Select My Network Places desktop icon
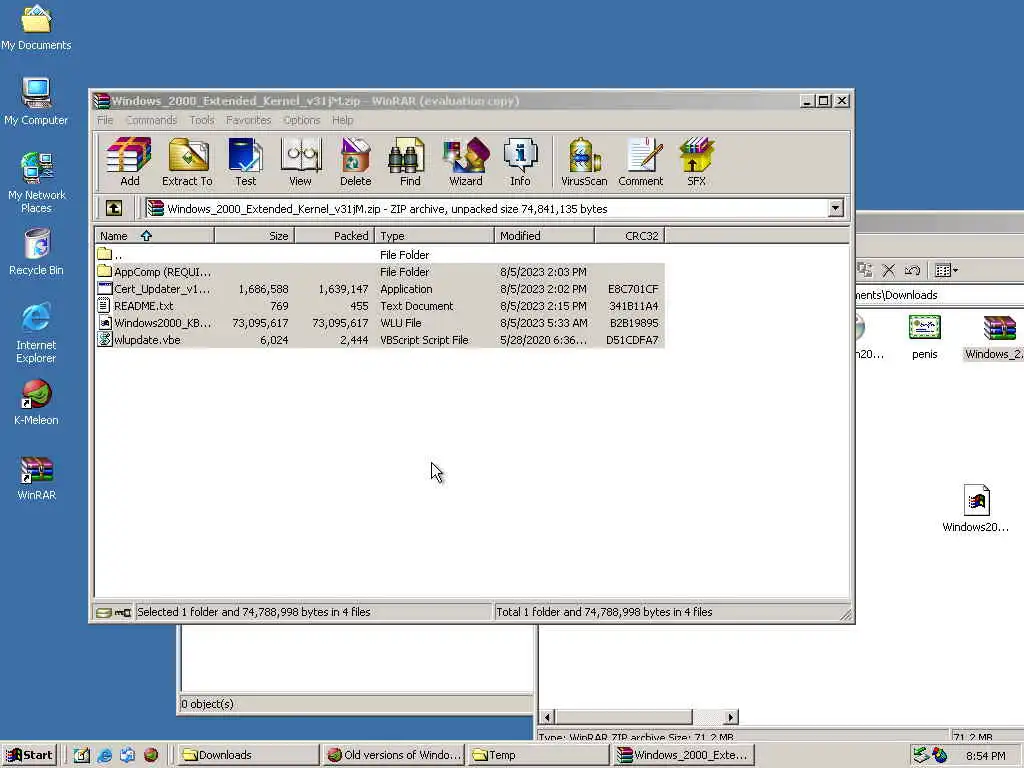 pos(36,183)
